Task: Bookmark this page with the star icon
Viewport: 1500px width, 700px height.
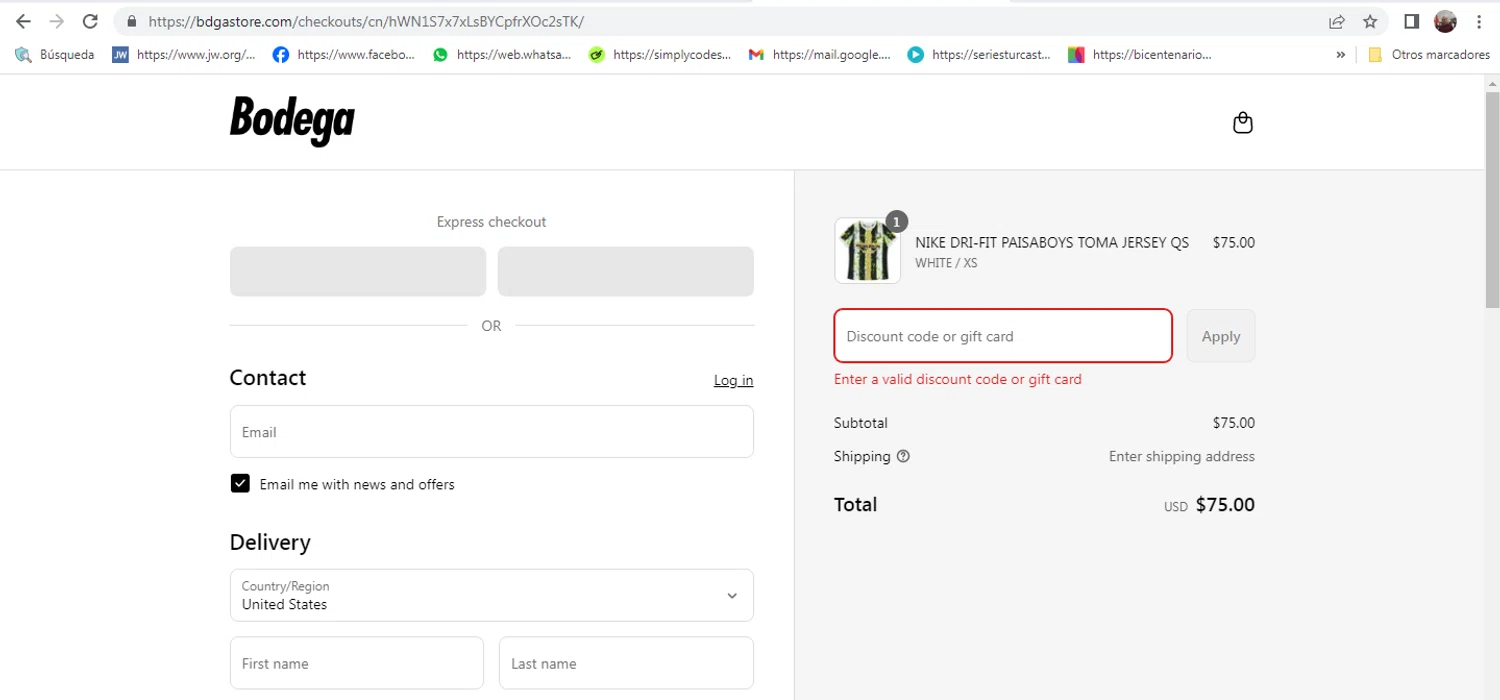Action: 1370,21
